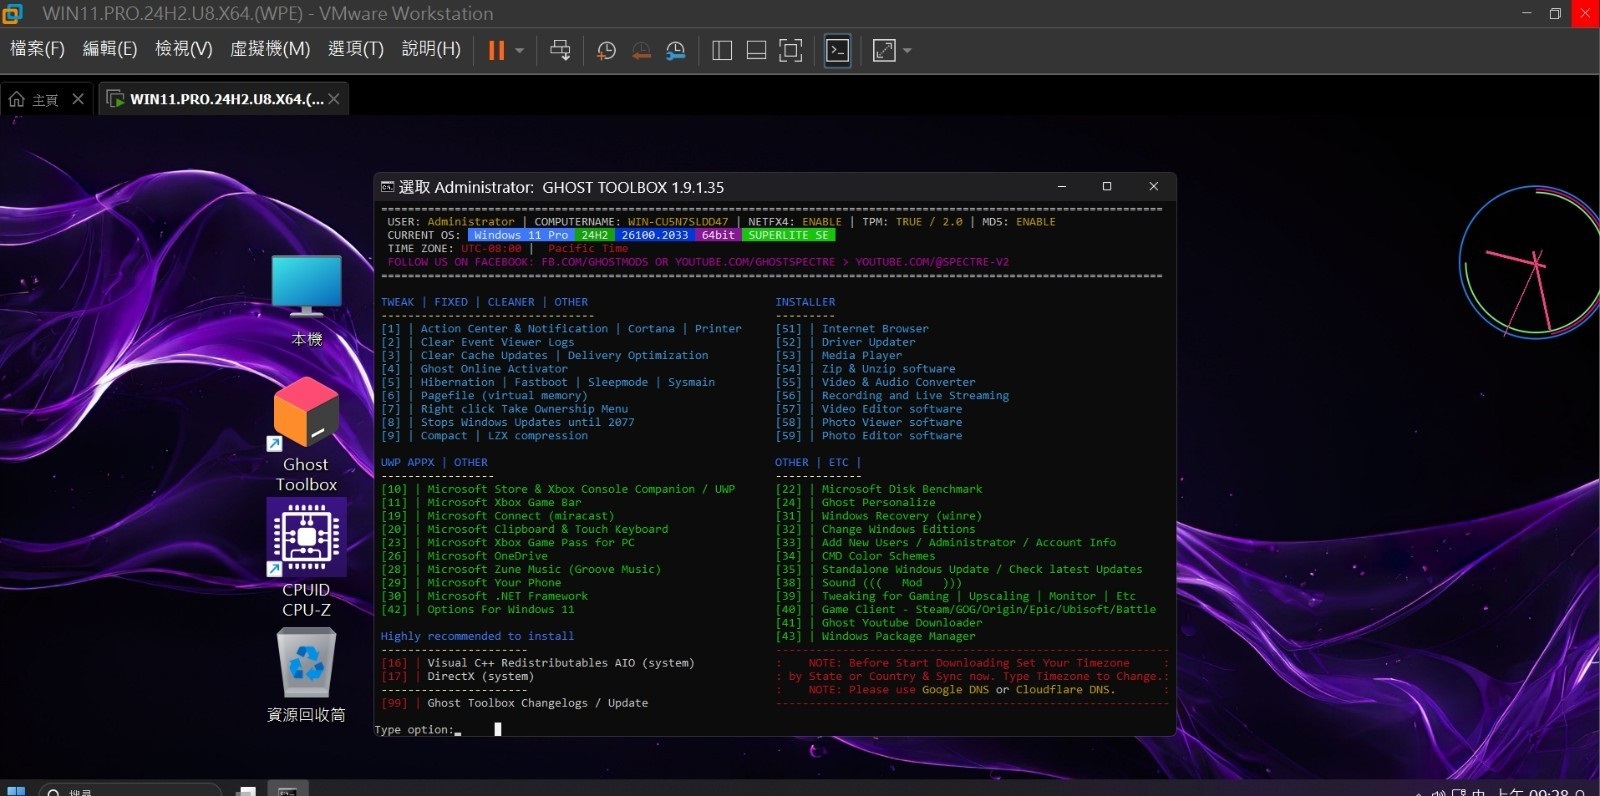Click the "Windows Package Manager" line

[x=898, y=636]
